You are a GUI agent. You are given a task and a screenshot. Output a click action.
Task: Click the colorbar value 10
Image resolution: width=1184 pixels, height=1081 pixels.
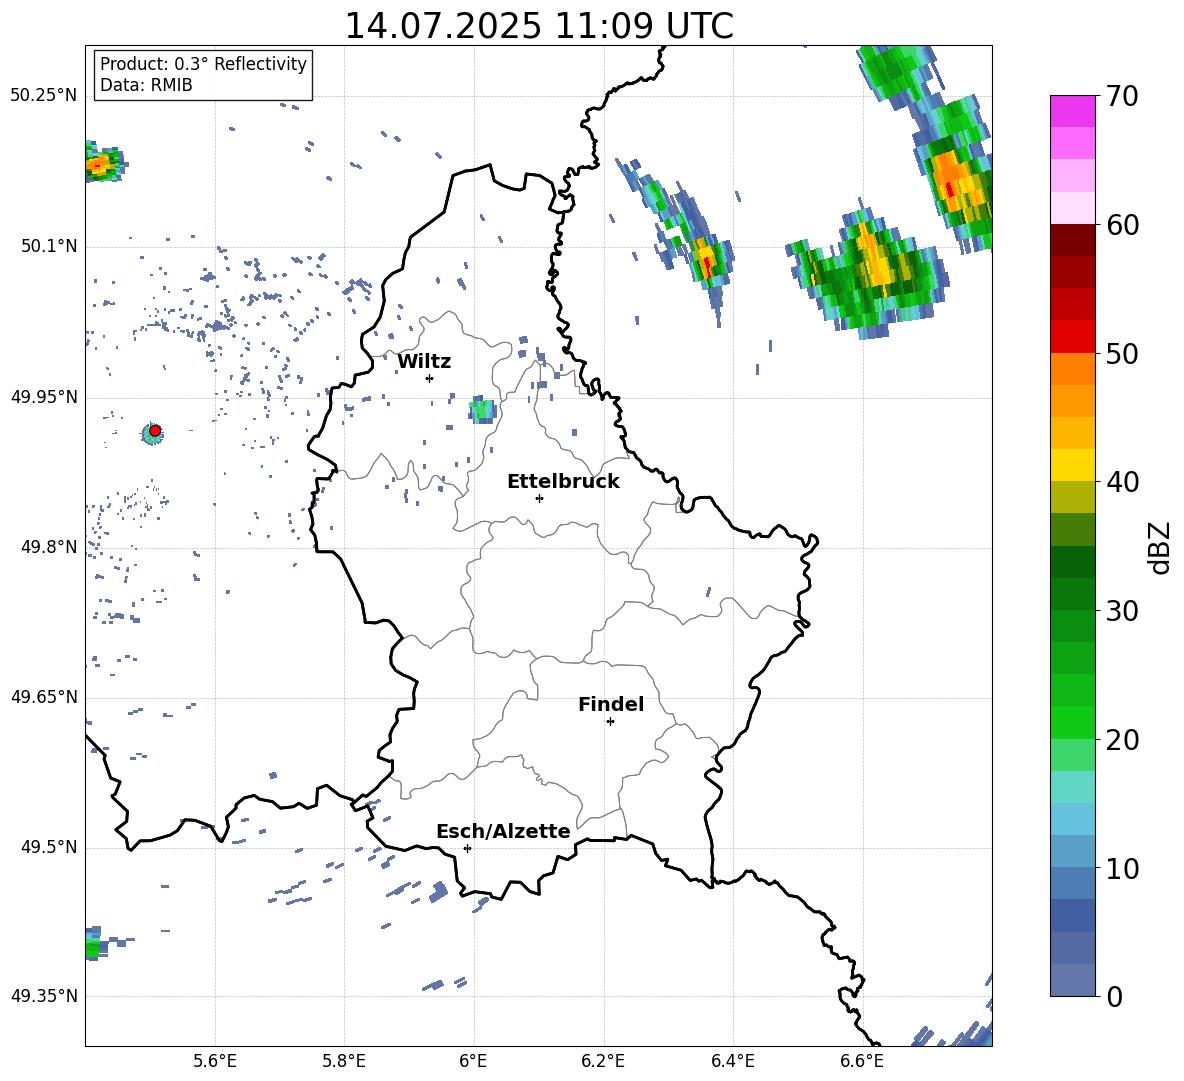point(1121,868)
